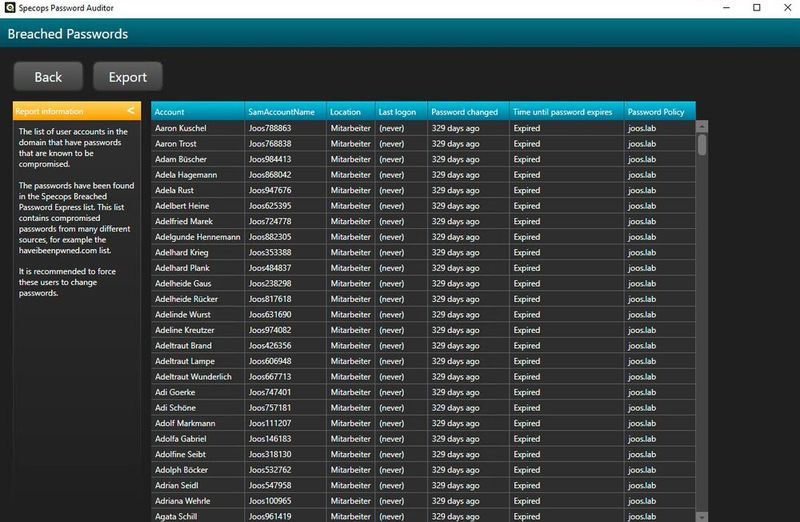800x522 pixels.
Task: Click the table vertical scrollbar thumb
Action: (x=702, y=144)
